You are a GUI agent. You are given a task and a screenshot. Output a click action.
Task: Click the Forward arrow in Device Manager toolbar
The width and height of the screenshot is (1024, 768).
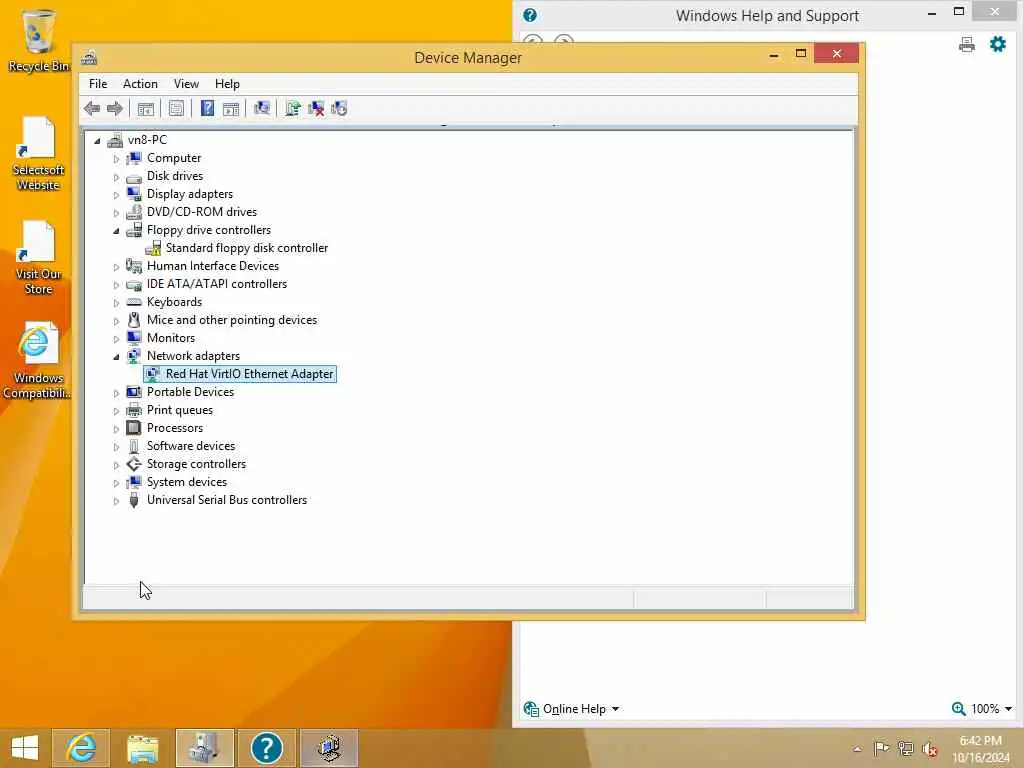tap(115, 108)
